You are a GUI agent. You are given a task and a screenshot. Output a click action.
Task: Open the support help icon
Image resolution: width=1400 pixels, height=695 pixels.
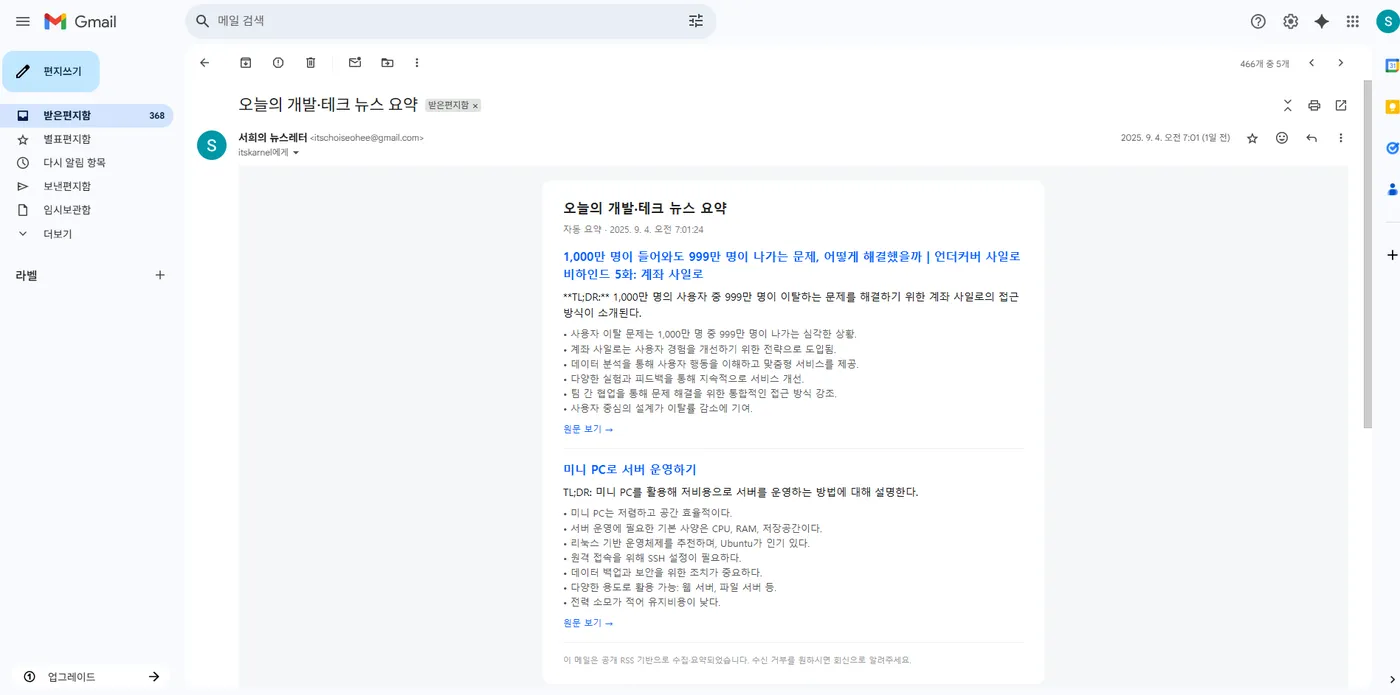pyautogui.click(x=1258, y=21)
